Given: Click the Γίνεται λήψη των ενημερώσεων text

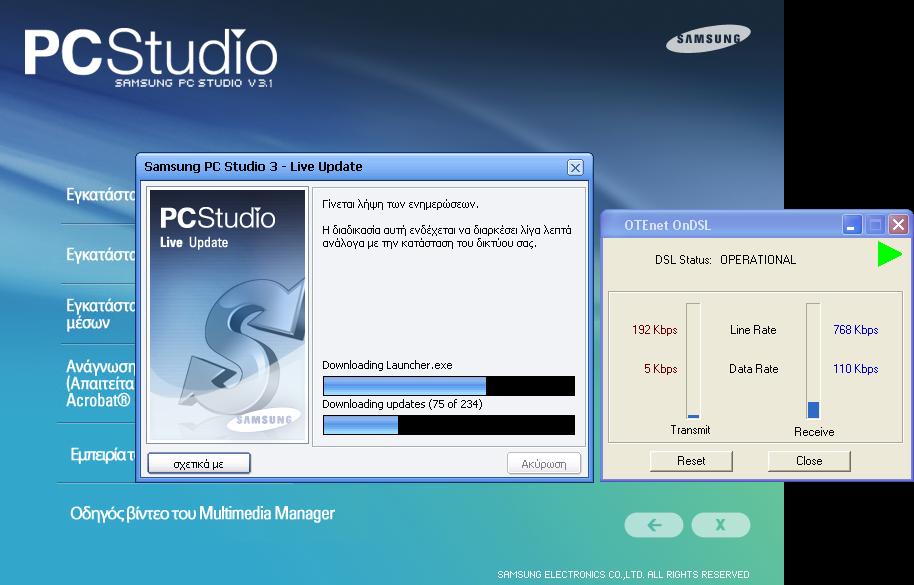Looking at the screenshot, I should [x=400, y=205].
